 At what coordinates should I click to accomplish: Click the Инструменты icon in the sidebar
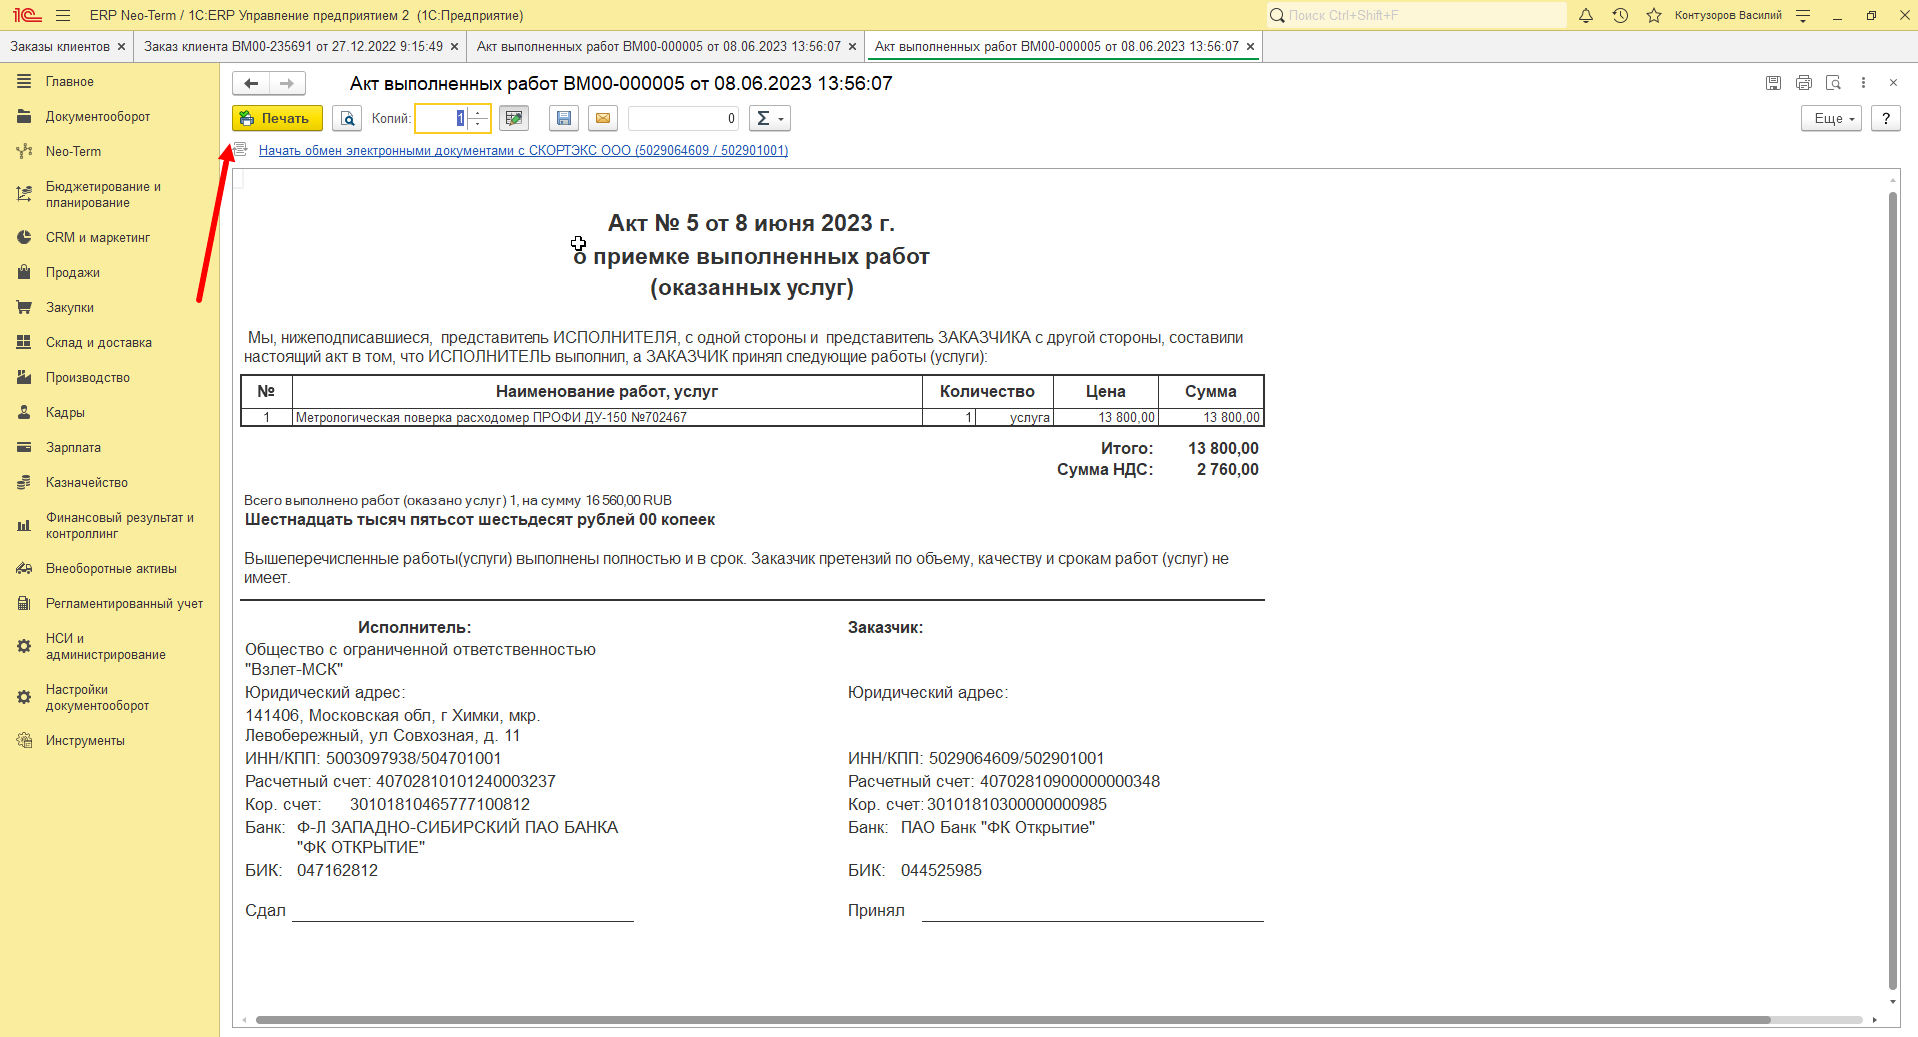24,740
